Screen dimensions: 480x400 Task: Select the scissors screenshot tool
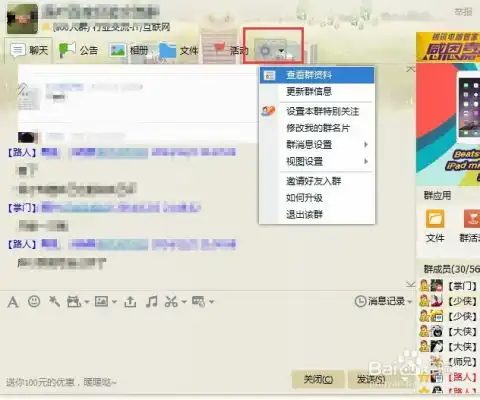tap(171, 302)
